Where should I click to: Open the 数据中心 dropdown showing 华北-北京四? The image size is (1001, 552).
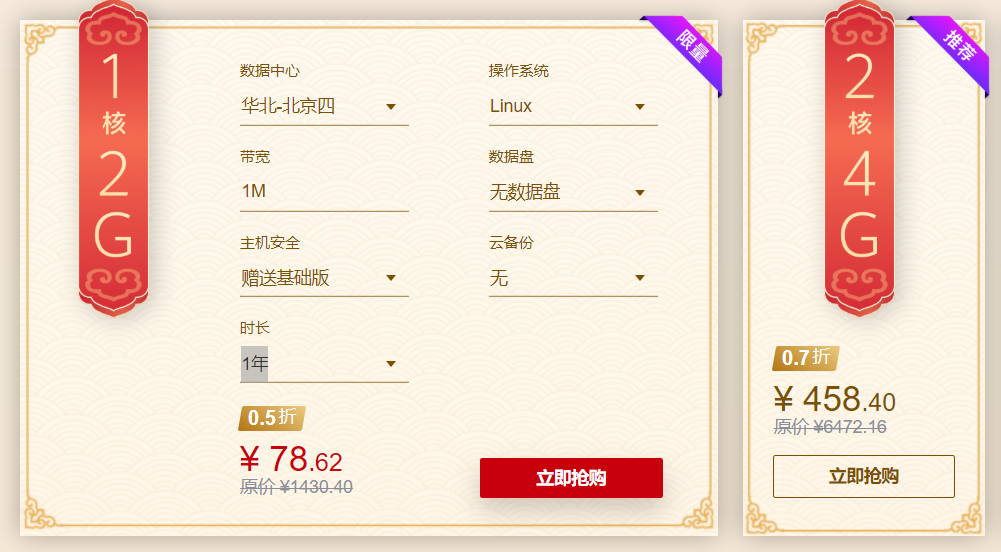323,107
